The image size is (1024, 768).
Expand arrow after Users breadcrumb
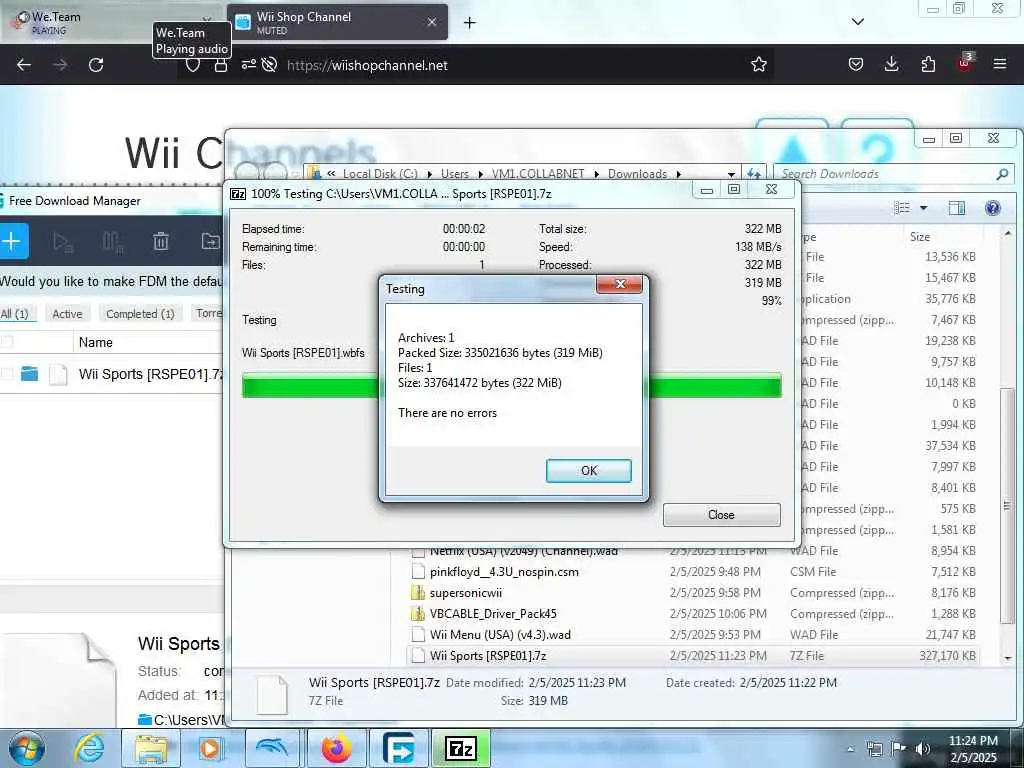pyautogui.click(x=481, y=174)
